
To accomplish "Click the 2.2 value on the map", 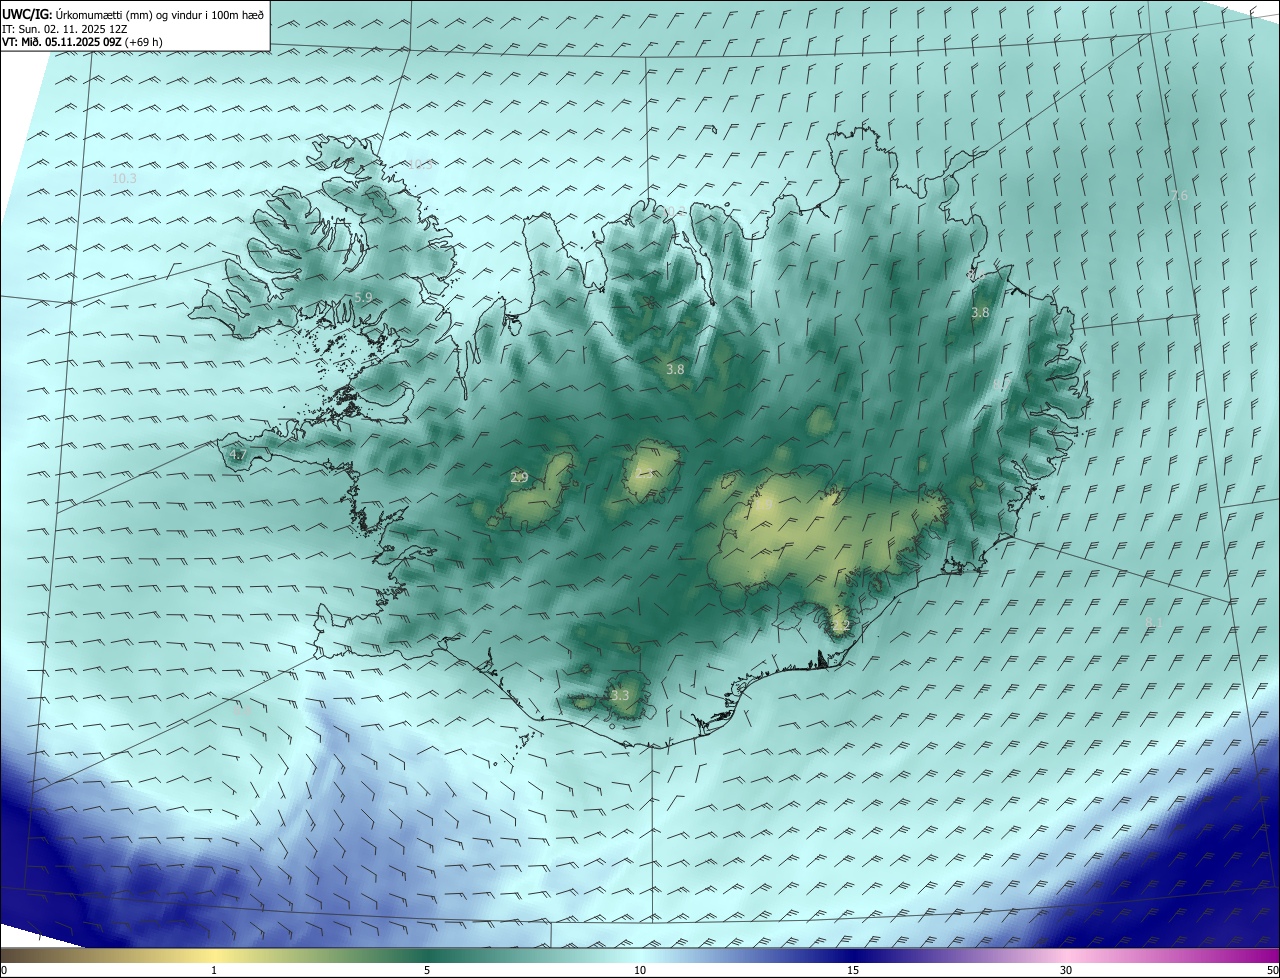I will pyautogui.click(x=840, y=626).
